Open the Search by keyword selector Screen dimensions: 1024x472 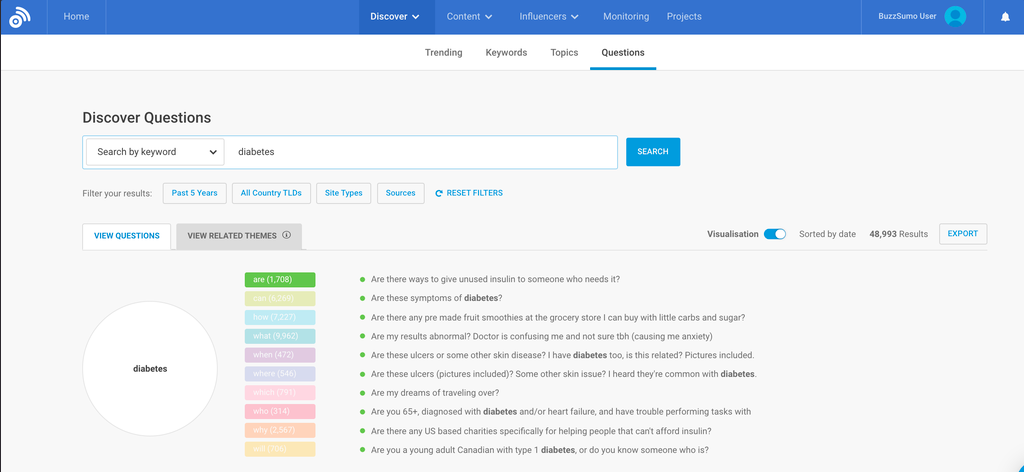click(154, 152)
